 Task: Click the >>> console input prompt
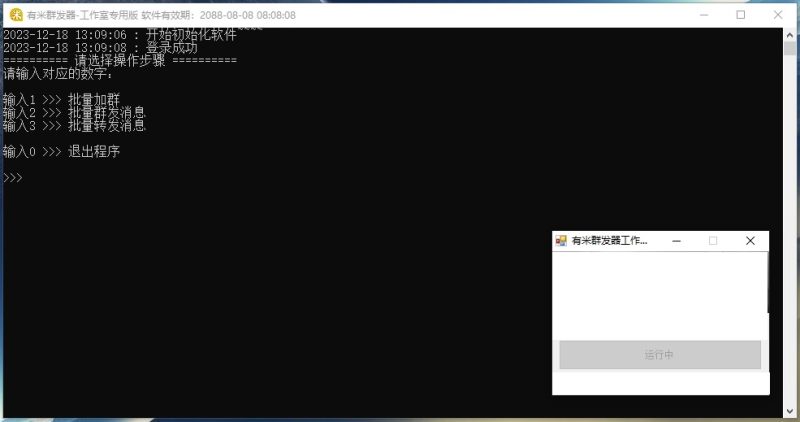pos(13,178)
